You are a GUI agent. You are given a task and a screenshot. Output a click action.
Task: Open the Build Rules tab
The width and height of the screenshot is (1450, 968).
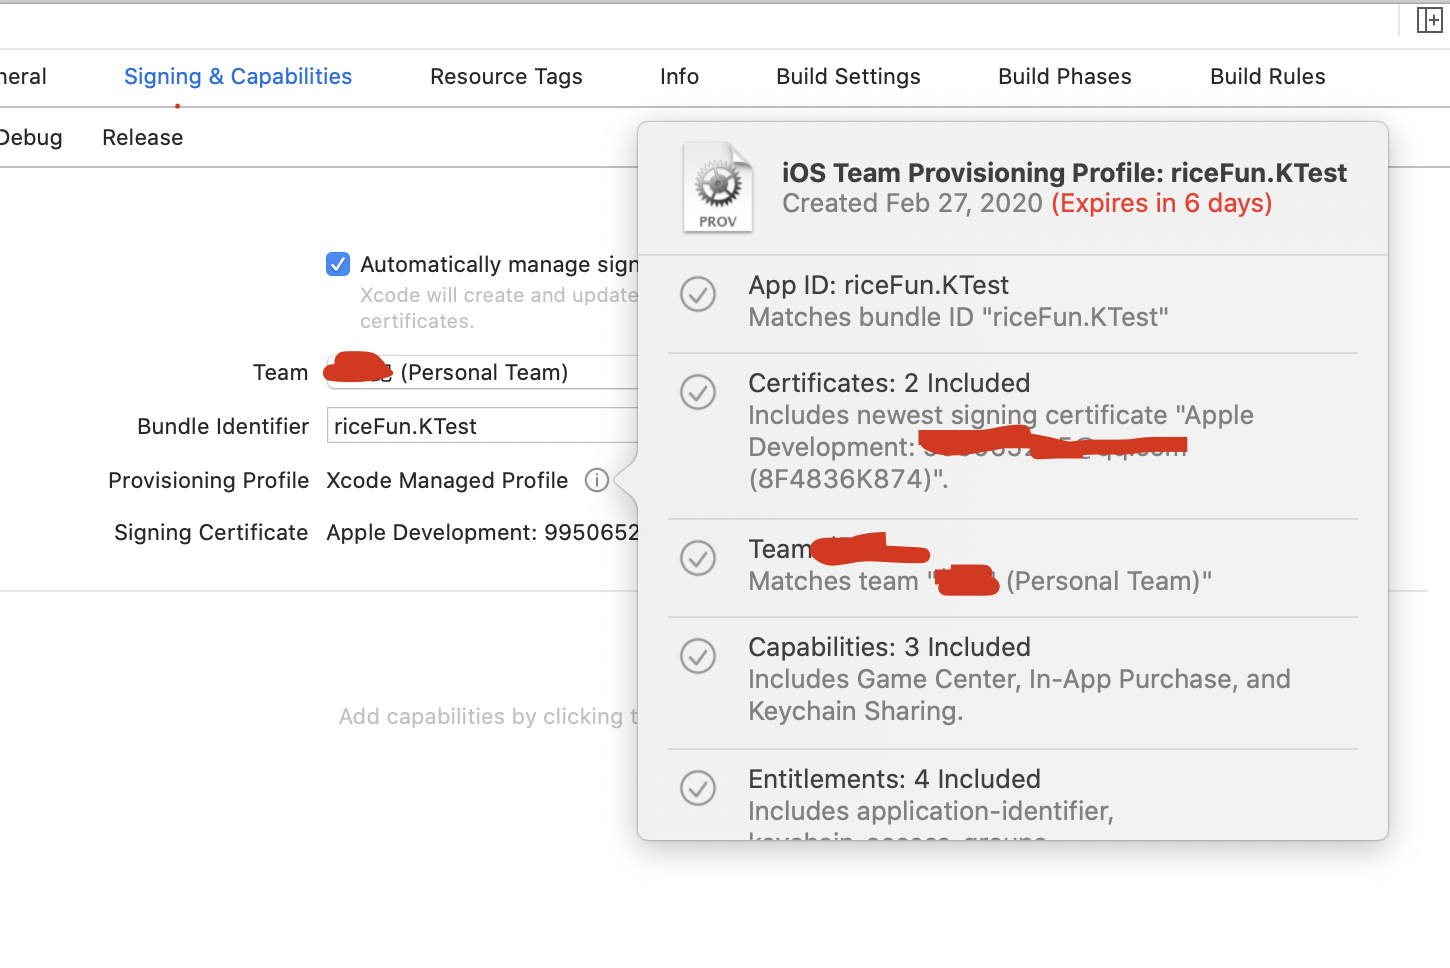[1267, 77]
